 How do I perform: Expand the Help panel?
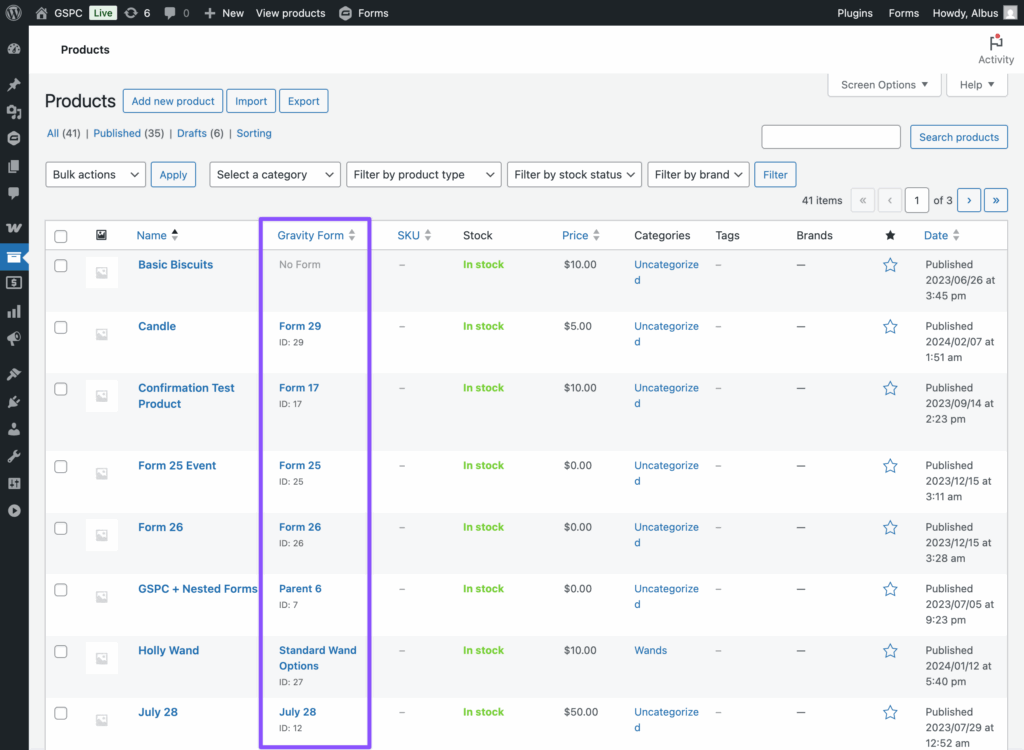(977, 85)
